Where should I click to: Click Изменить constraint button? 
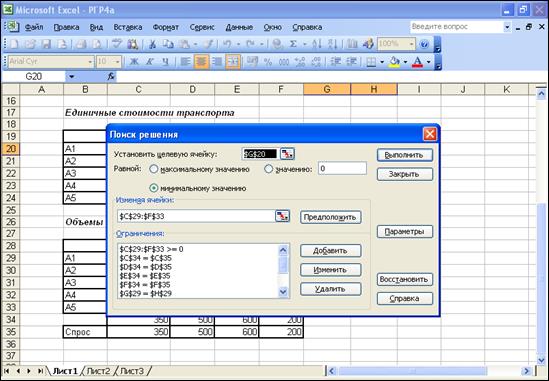point(331,270)
